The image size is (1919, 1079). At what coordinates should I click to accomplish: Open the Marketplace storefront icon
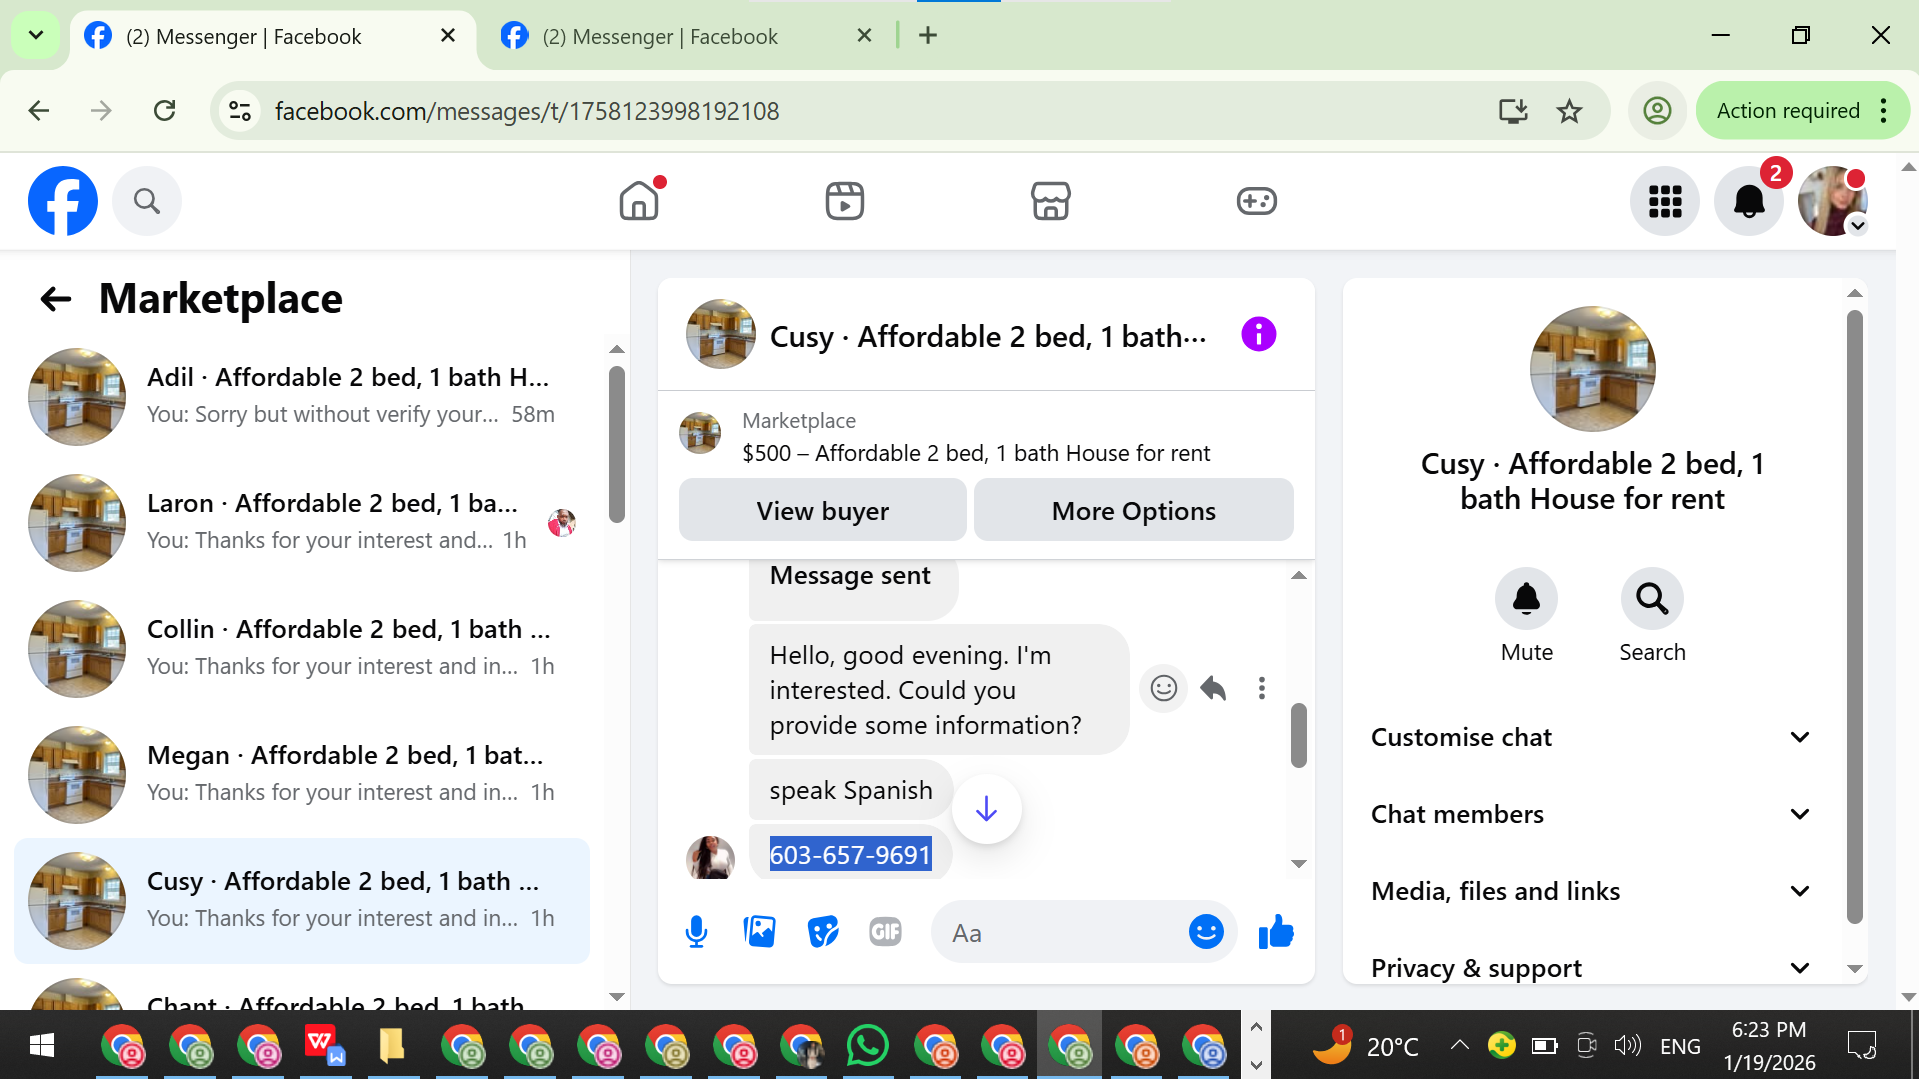pos(1051,201)
